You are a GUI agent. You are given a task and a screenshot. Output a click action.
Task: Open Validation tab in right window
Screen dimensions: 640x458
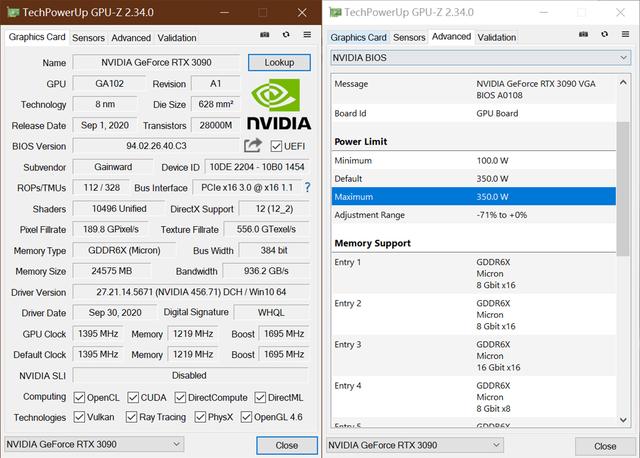(497, 38)
